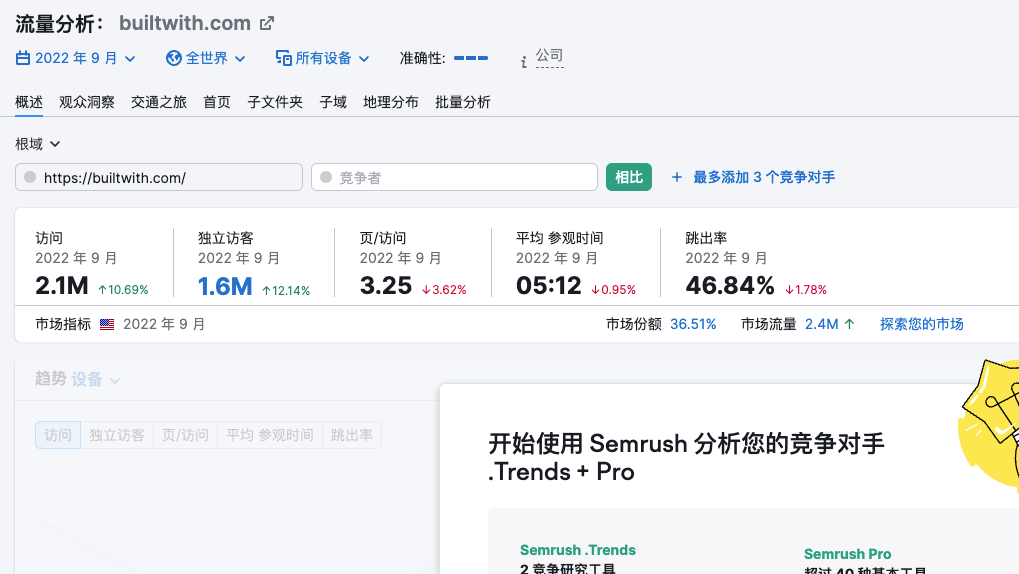This screenshot has height=574, width=1019.
Task: Click the 1.78% bounce rate change
Action: point(806,290)
